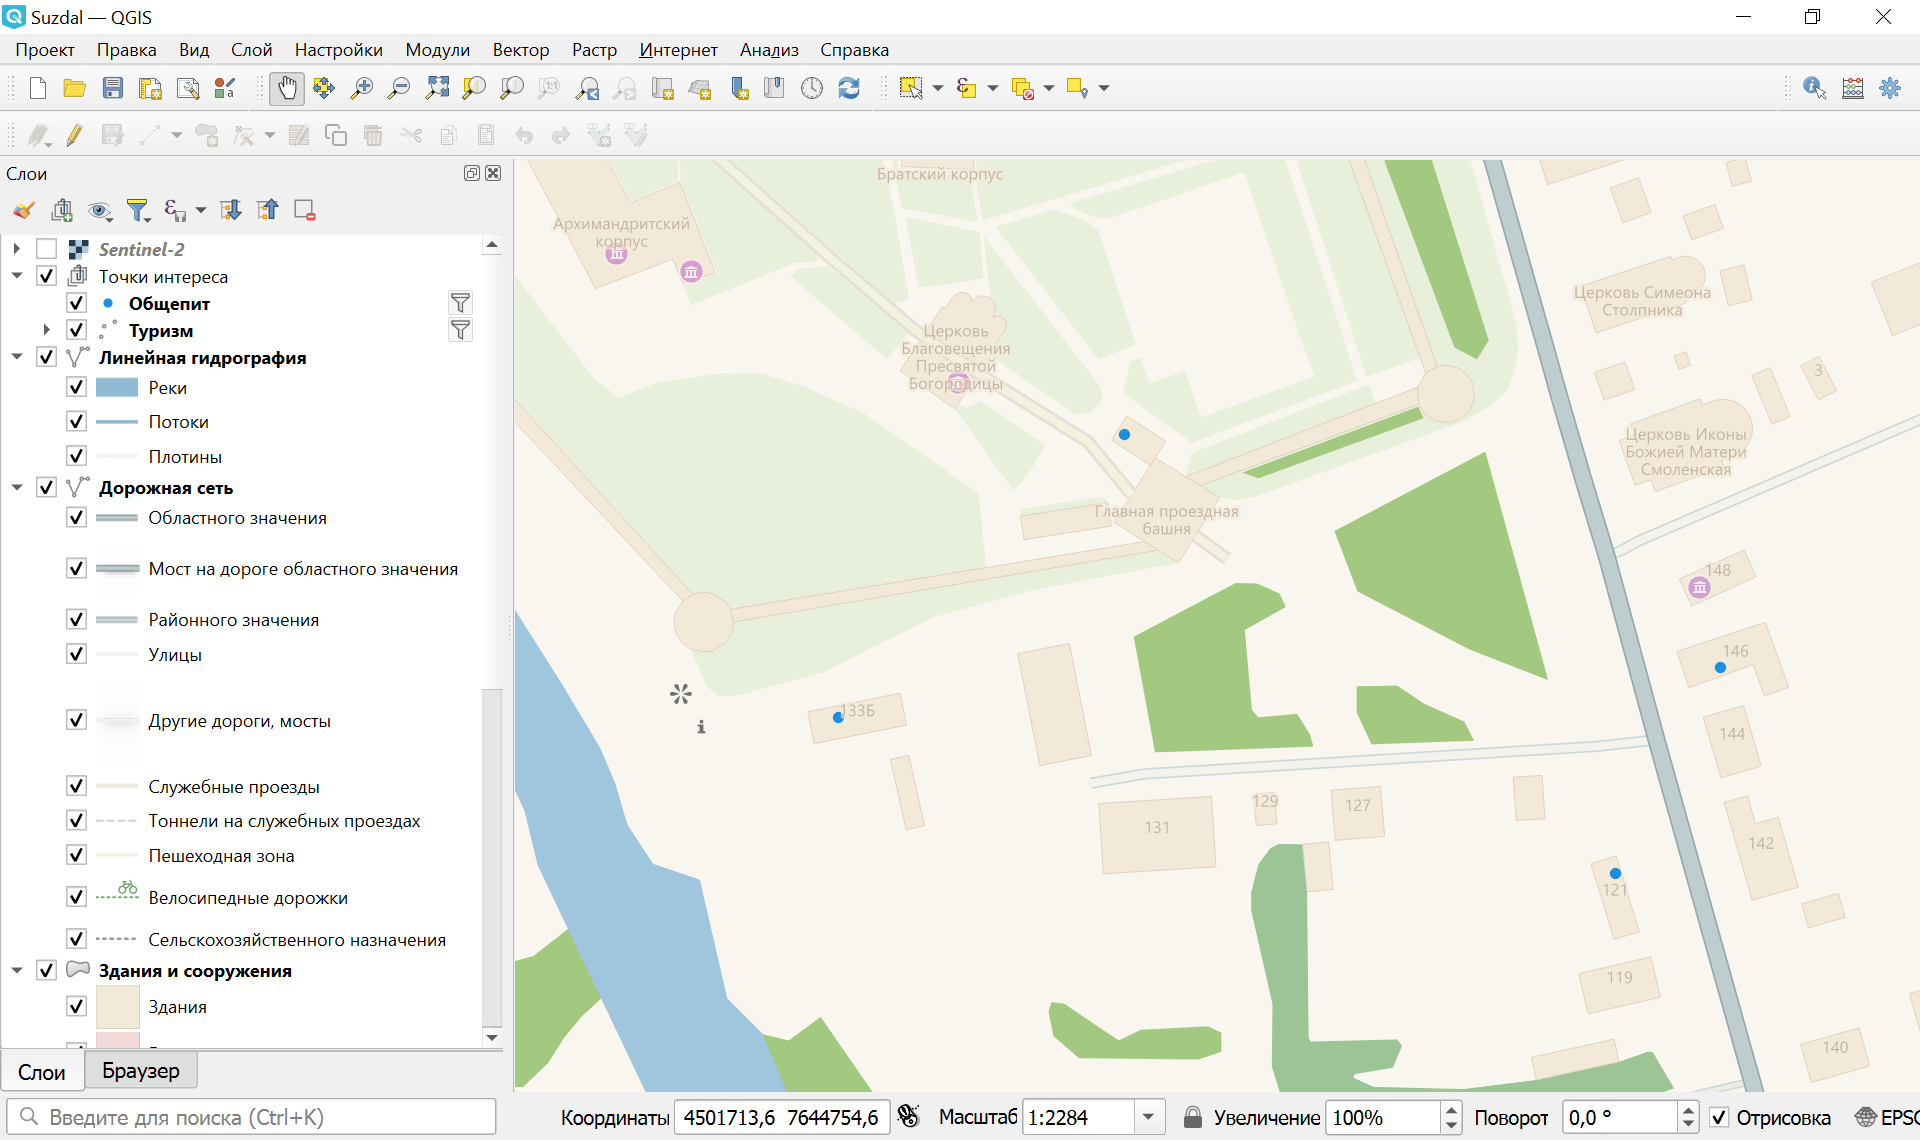The image size is (1920, 1140).
Task: Click Zoom Full extent icon
Action: tap(437, 88)
